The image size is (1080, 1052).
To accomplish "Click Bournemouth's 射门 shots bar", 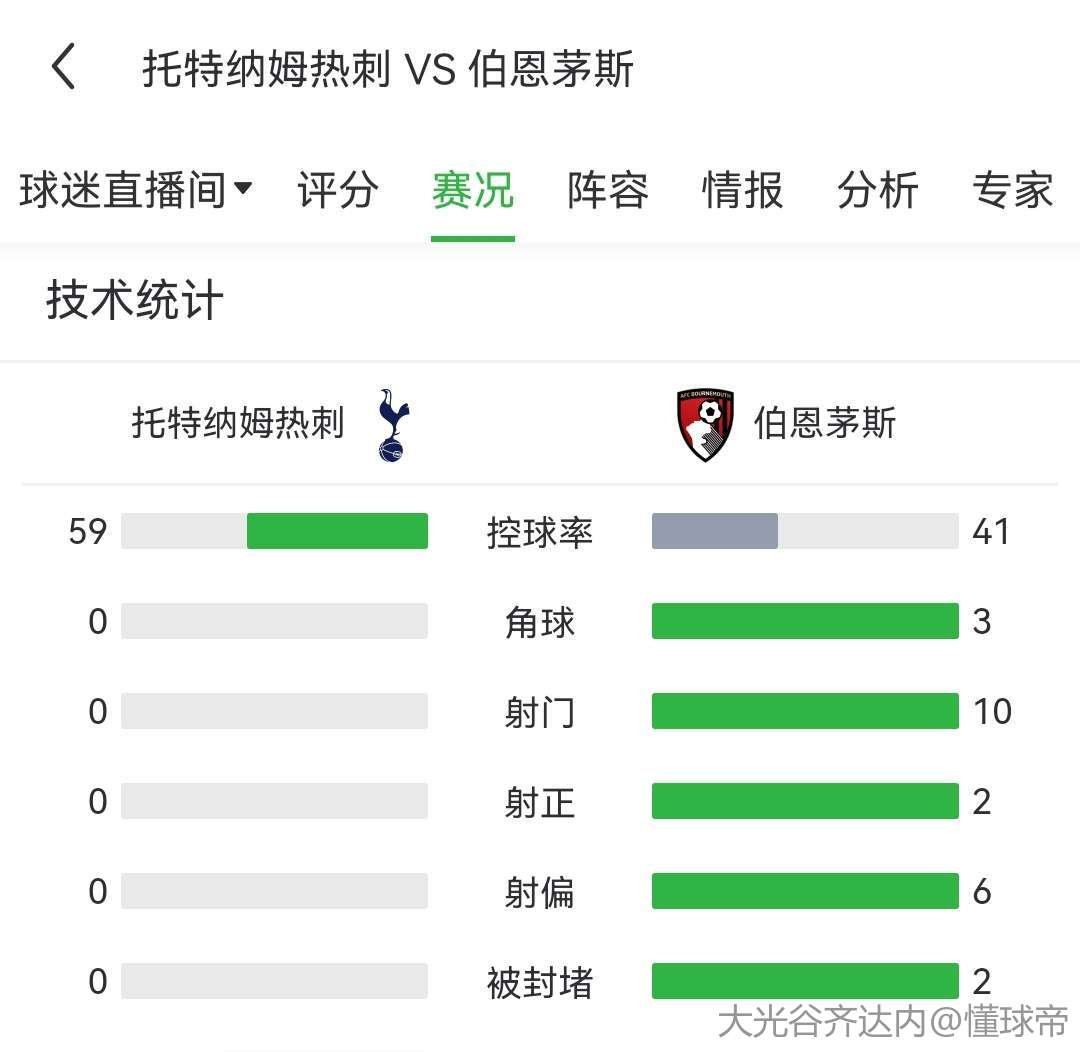I will tap(805, 711).
